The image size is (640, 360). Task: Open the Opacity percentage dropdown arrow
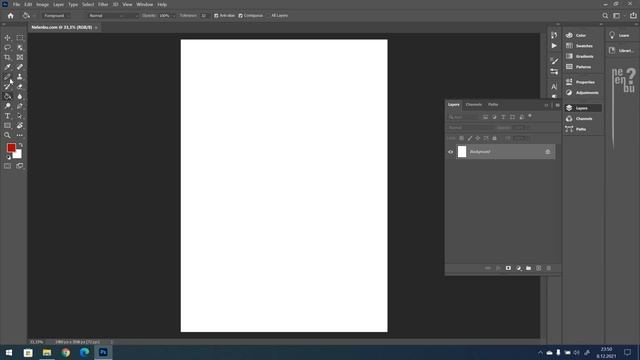pos(173,16)
